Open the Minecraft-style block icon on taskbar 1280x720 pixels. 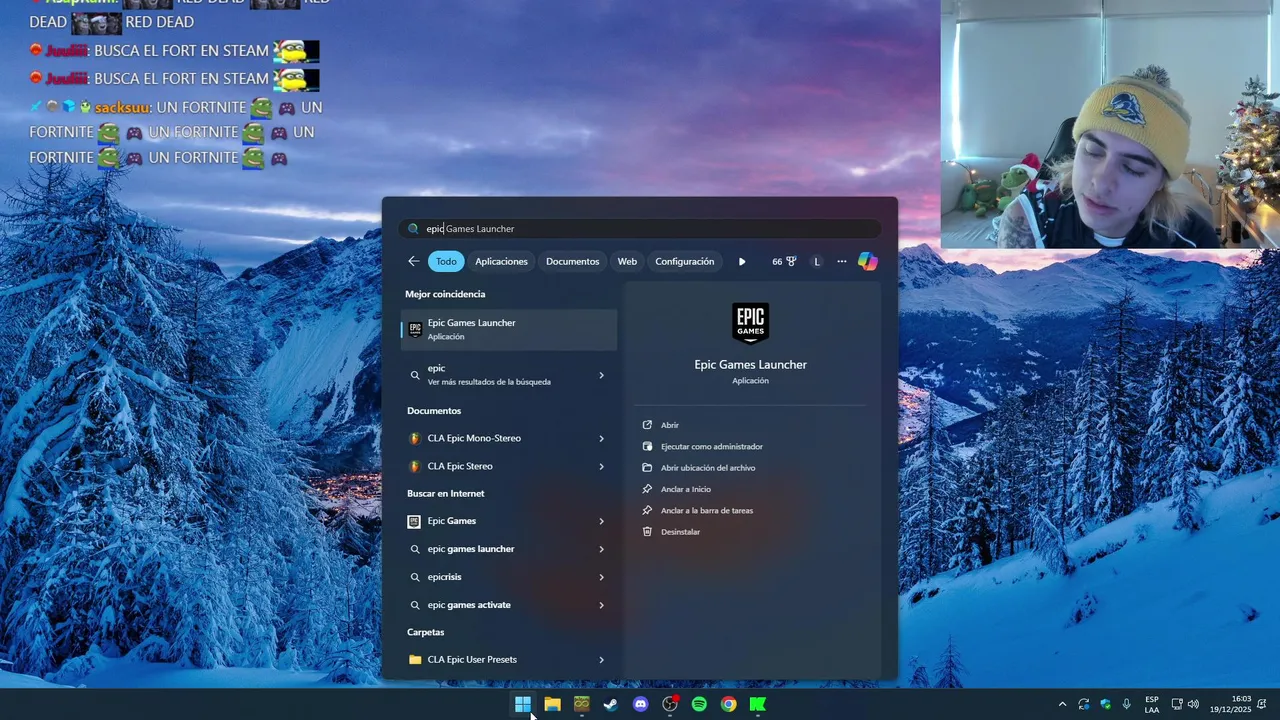[x=581, y=704]
